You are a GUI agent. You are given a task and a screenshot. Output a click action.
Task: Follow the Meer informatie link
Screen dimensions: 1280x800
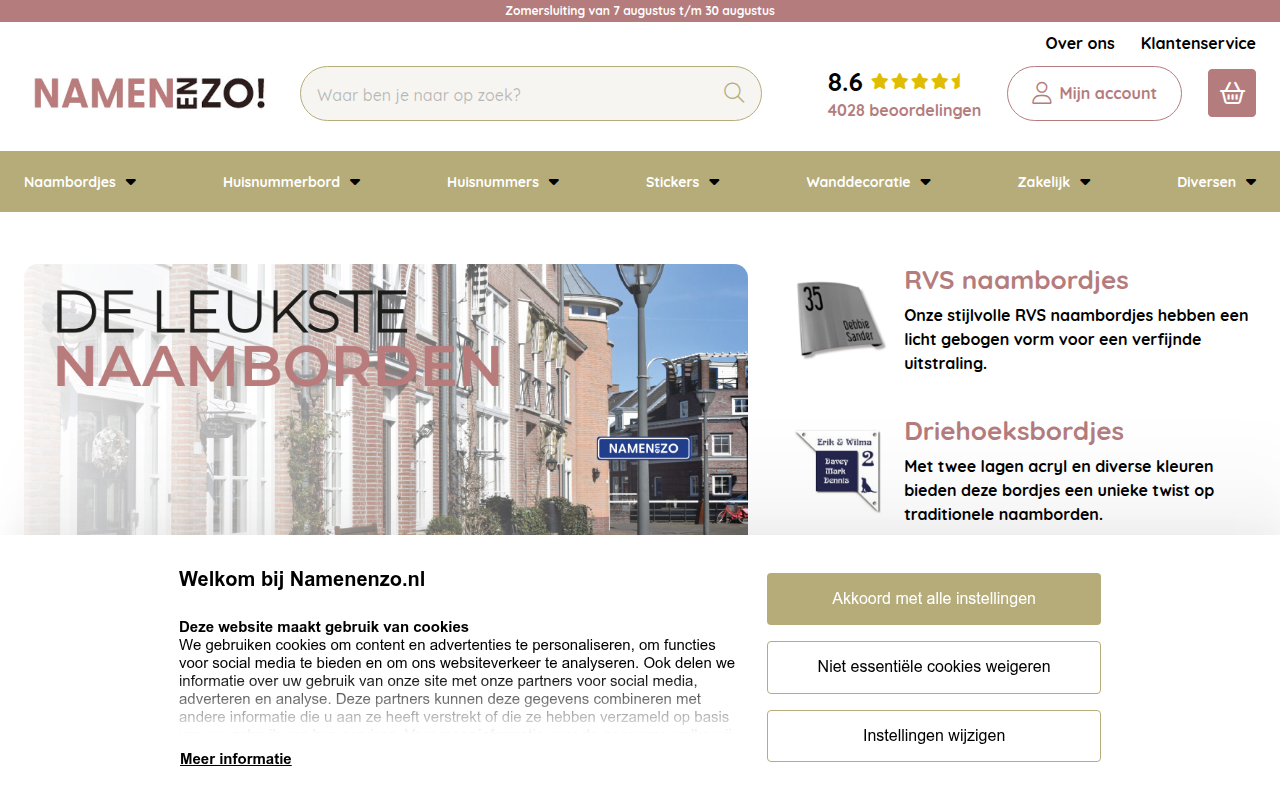236,759
